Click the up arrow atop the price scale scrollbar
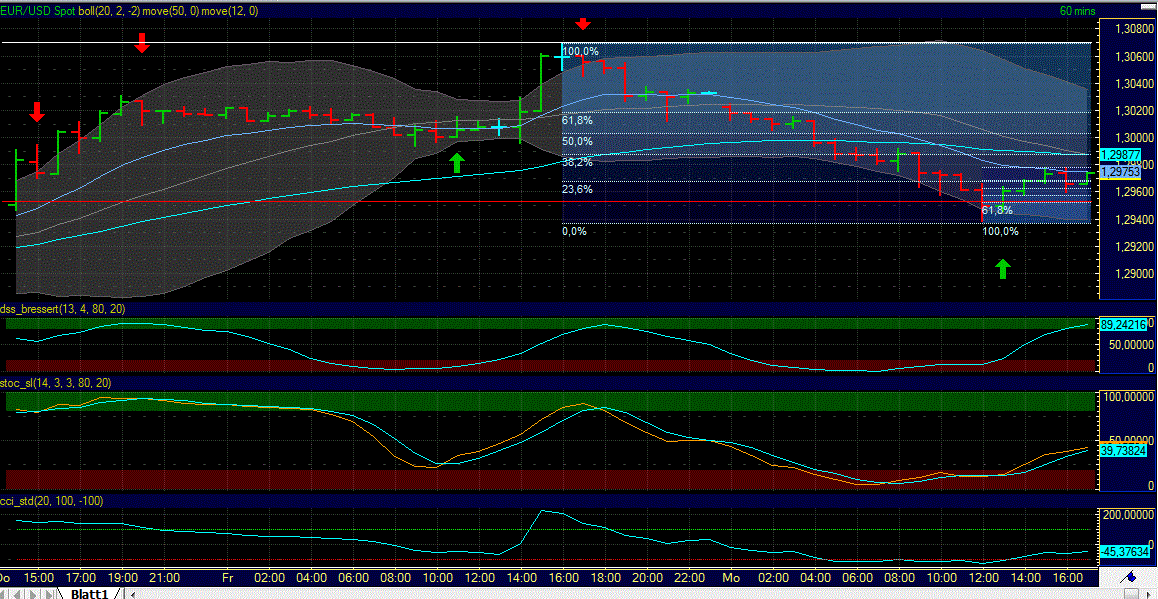Image resolution: width=1158 pixels, height=599 pixels. (x=1149, y=6)
